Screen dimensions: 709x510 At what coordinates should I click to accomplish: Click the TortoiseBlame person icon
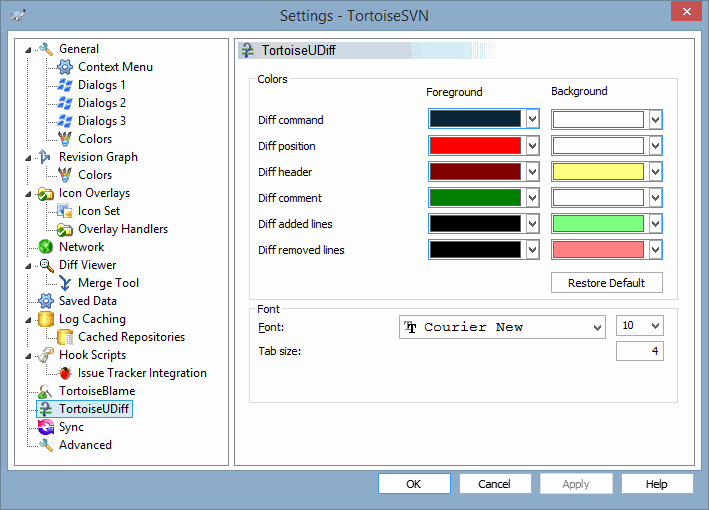(46, 391)
